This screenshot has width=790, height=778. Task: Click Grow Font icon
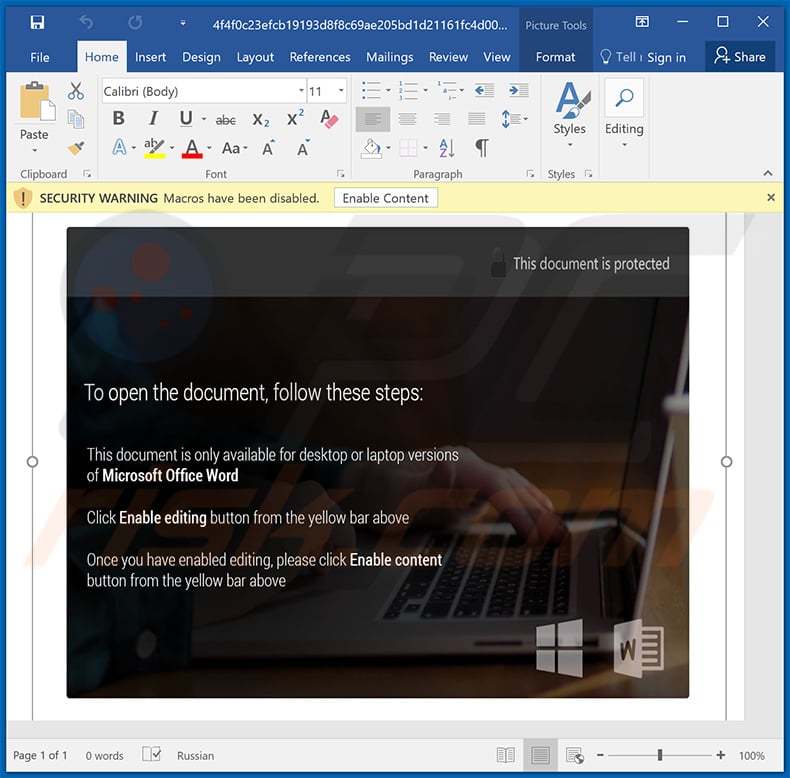click(269, 148)
